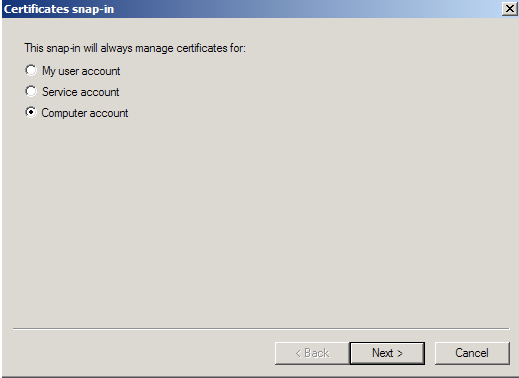Click the word 'Next' on its button

(383, 353)
